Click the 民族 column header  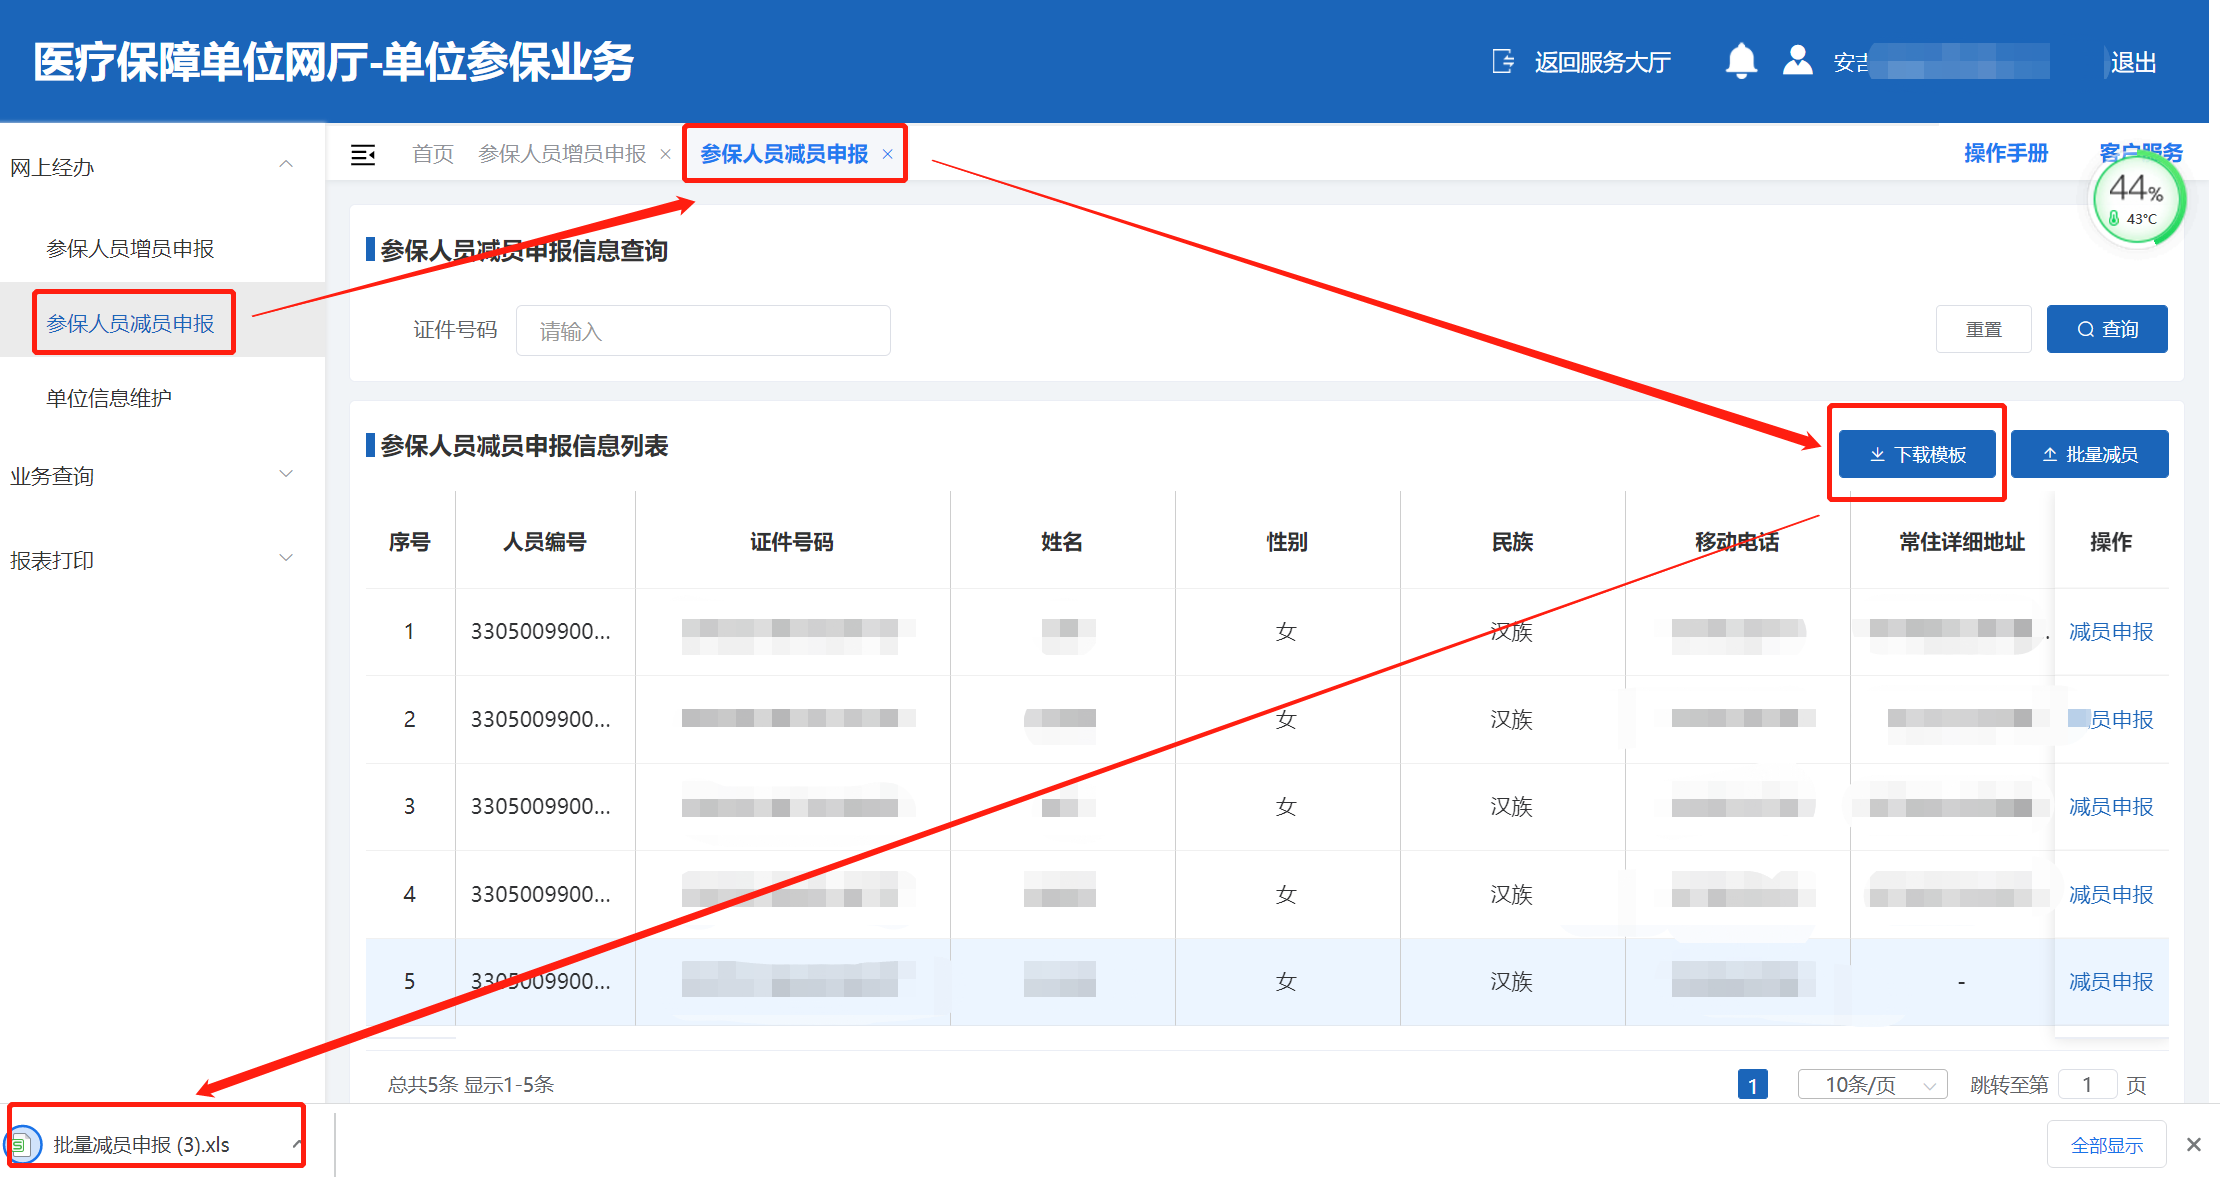[1512, 542]
